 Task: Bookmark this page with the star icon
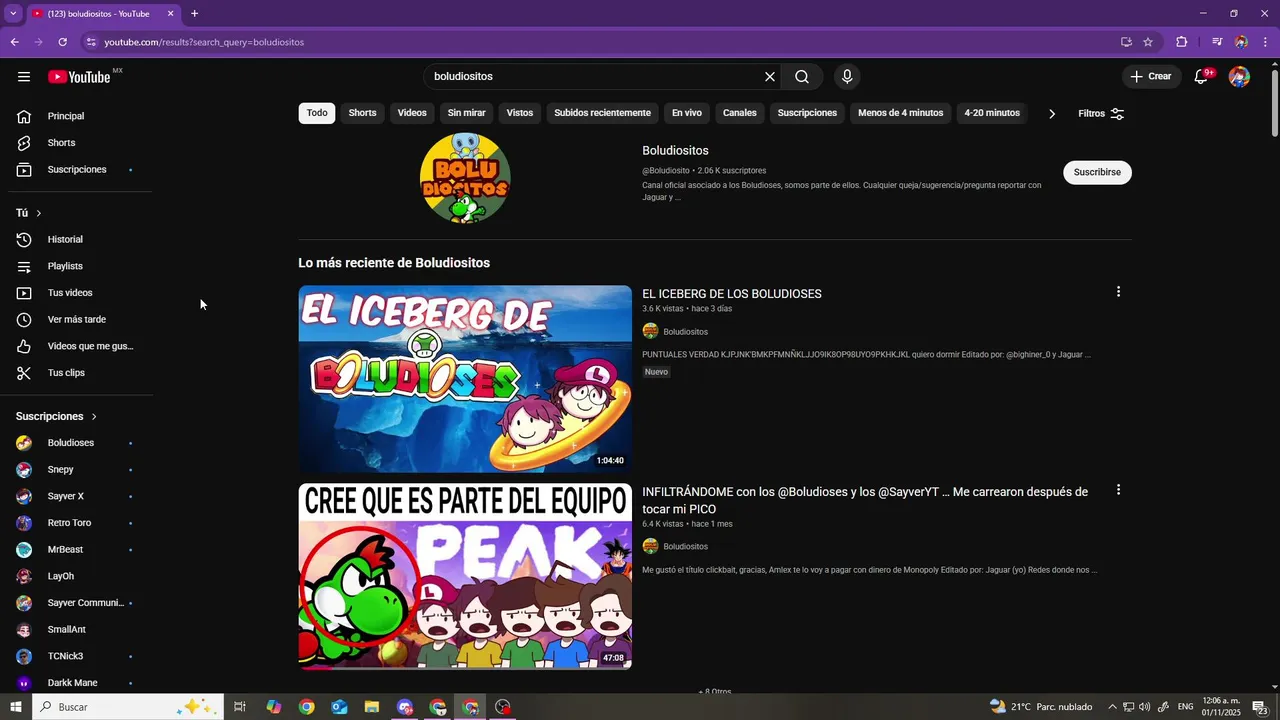1148,42
